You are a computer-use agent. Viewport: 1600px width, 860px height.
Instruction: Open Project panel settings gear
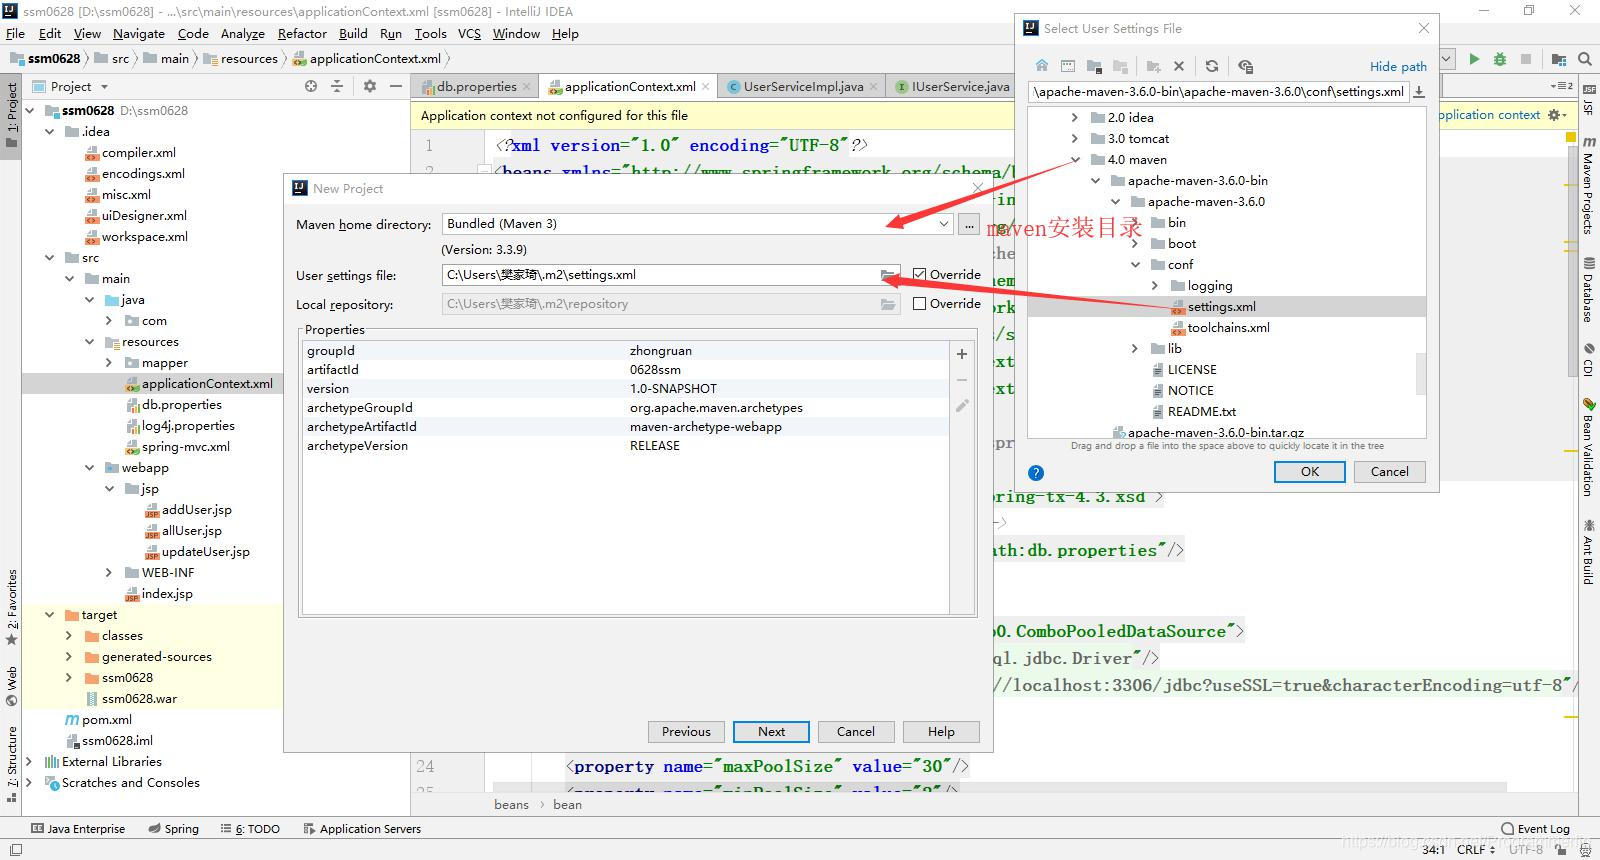point(370,87)
